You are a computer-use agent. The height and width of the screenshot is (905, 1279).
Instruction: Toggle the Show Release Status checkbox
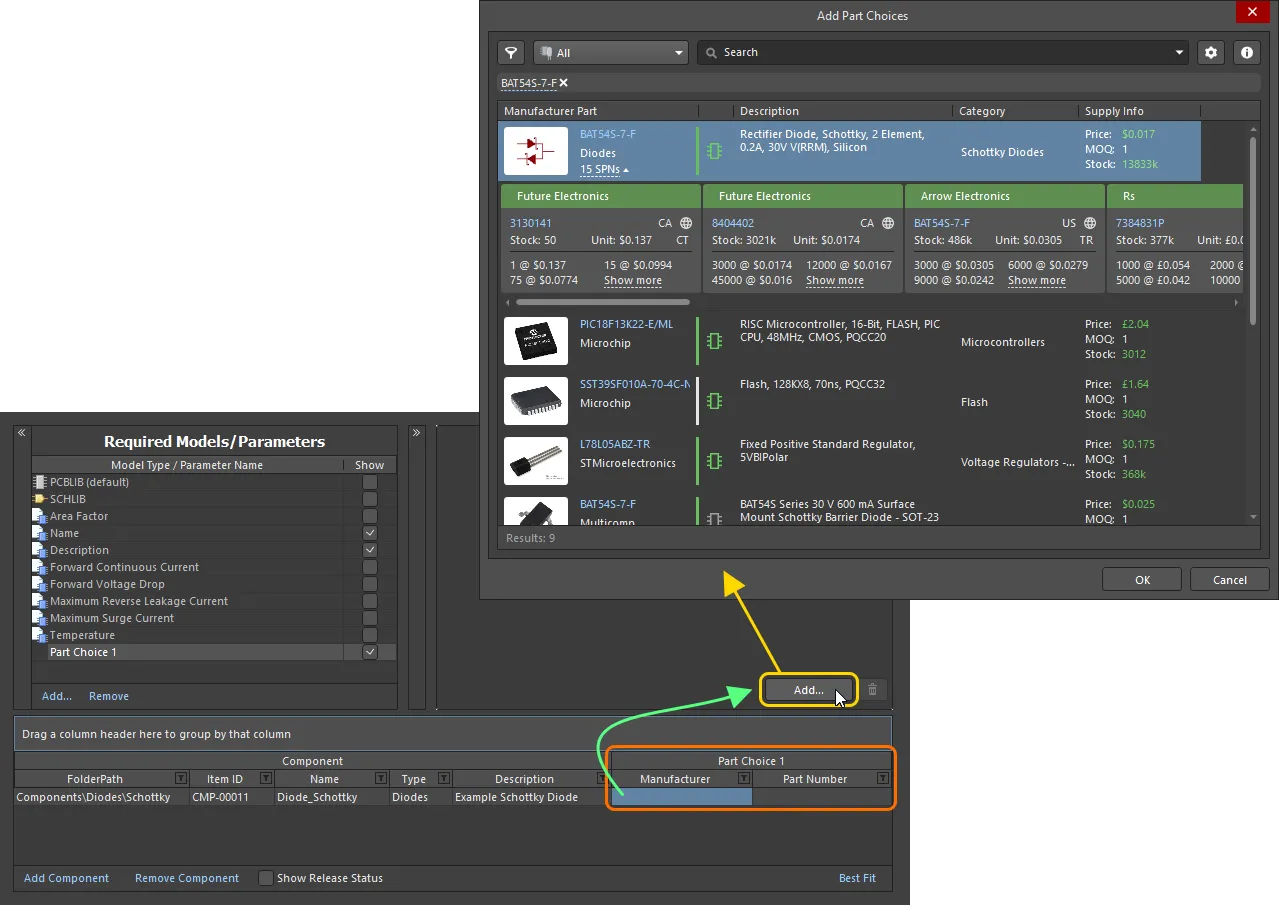(265, 878)
